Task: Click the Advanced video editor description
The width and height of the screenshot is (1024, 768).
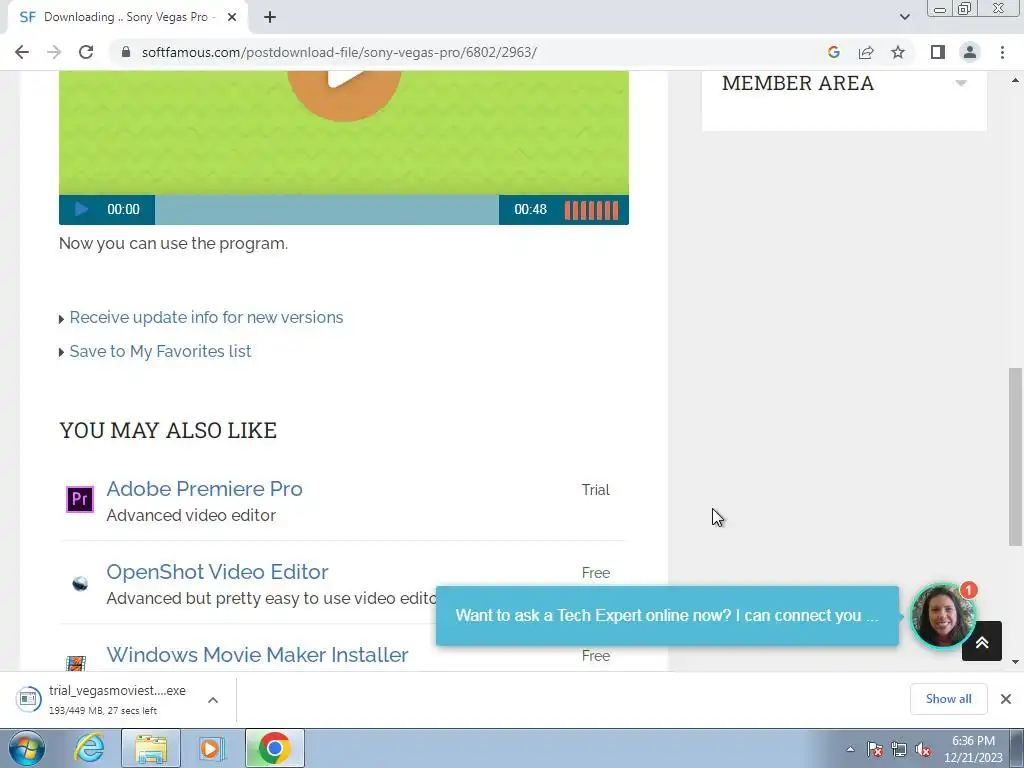Action: tap(191, 515)
